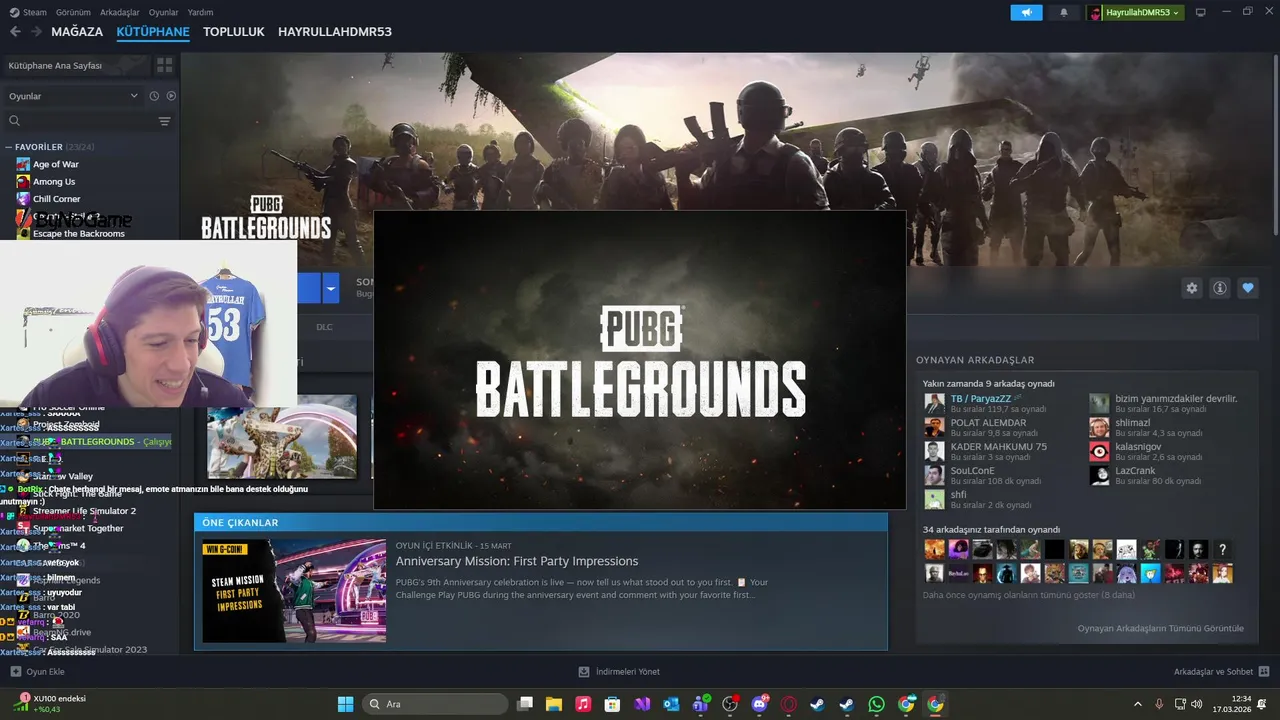The image size is (1280, 720).
Task: Go forward with the right navigation arrow
Action: (x=36, y=32)
